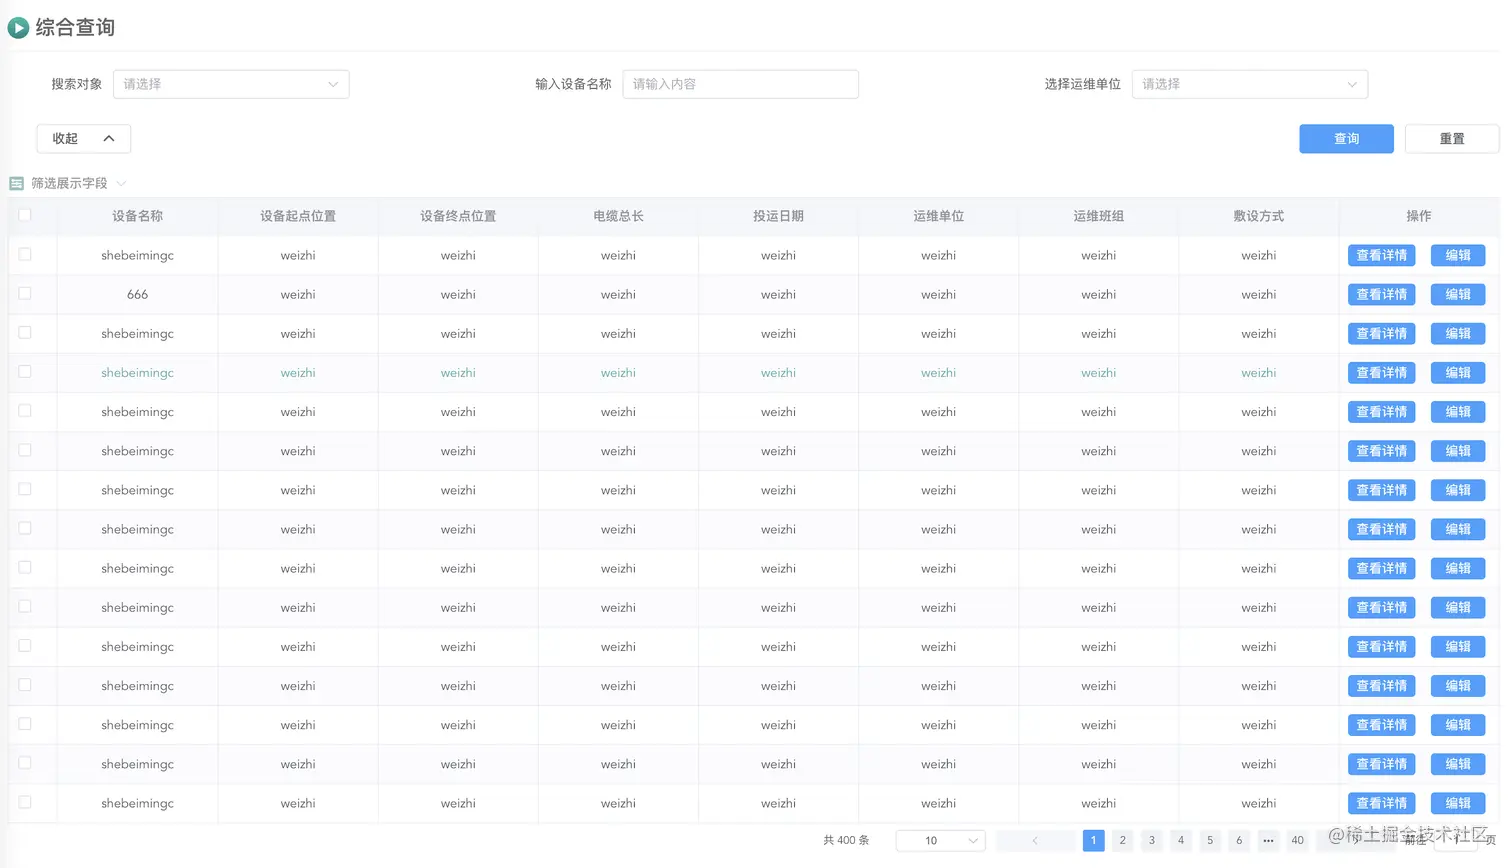This screenshot has height=868, width=1512.
Task: Jump to page 2
Action: pos(1123,840)
